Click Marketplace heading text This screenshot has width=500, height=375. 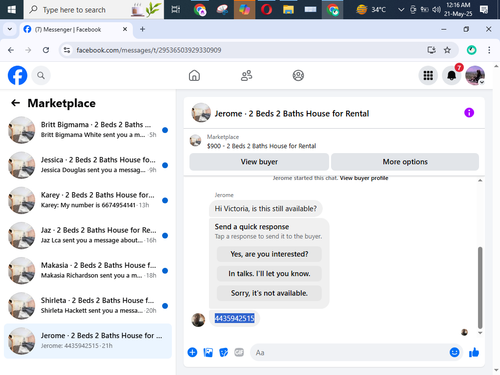[x=62, y=103]
